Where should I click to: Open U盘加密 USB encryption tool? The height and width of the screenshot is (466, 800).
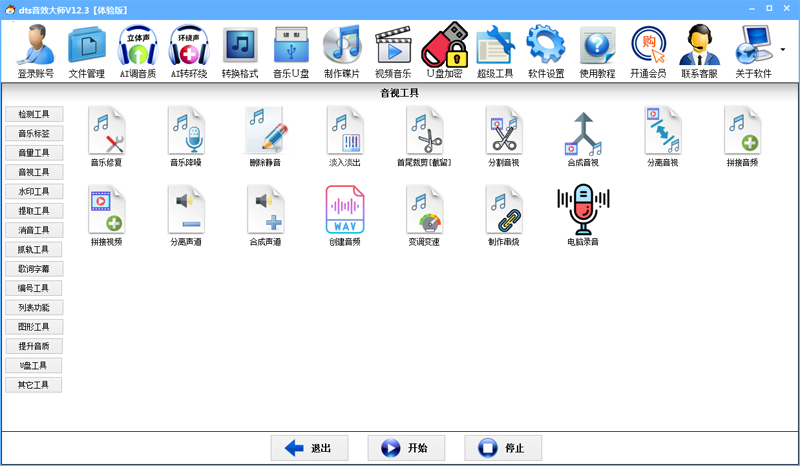point(444,52)
